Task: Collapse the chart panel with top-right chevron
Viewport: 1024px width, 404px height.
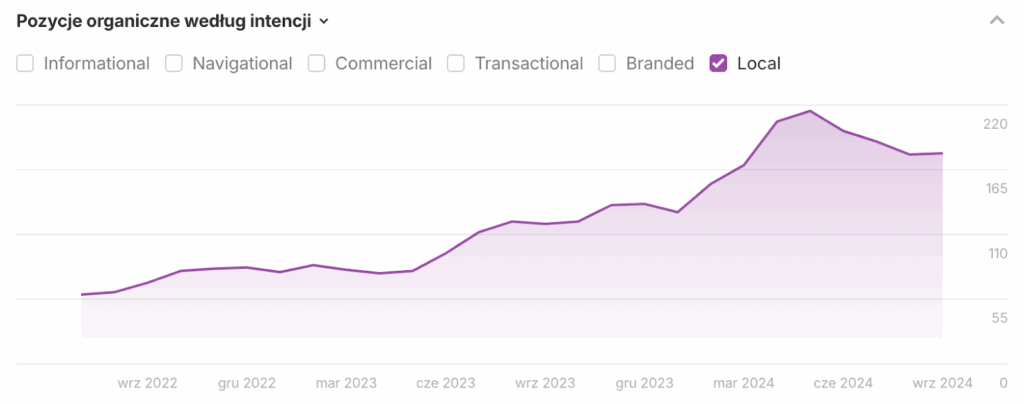Action: tap(996, 20)
